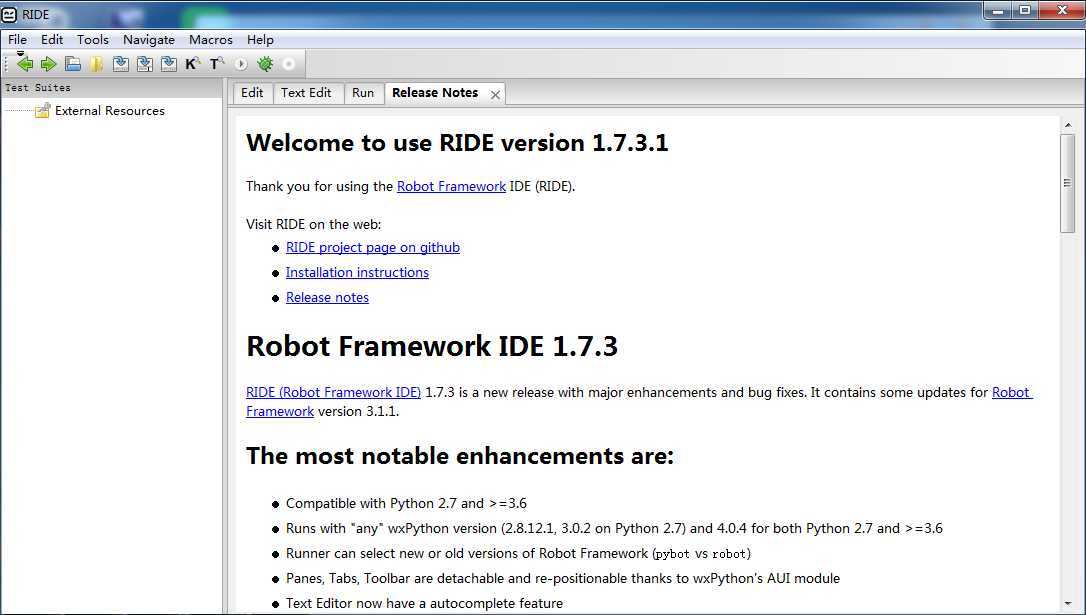Image resolution: width=1086 pixels, height=615 pixels.
Task: Select External Resources in the tree
Action: (109, 111)
